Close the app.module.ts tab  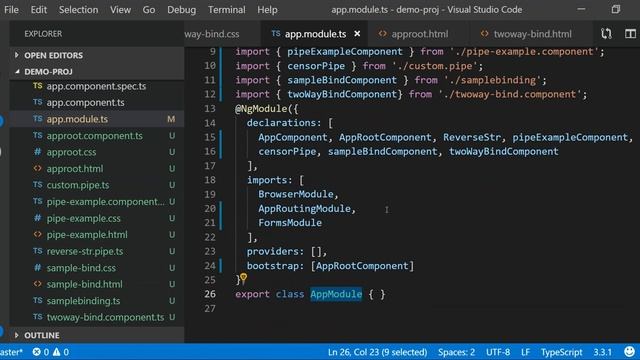click(x=357, y=34)
